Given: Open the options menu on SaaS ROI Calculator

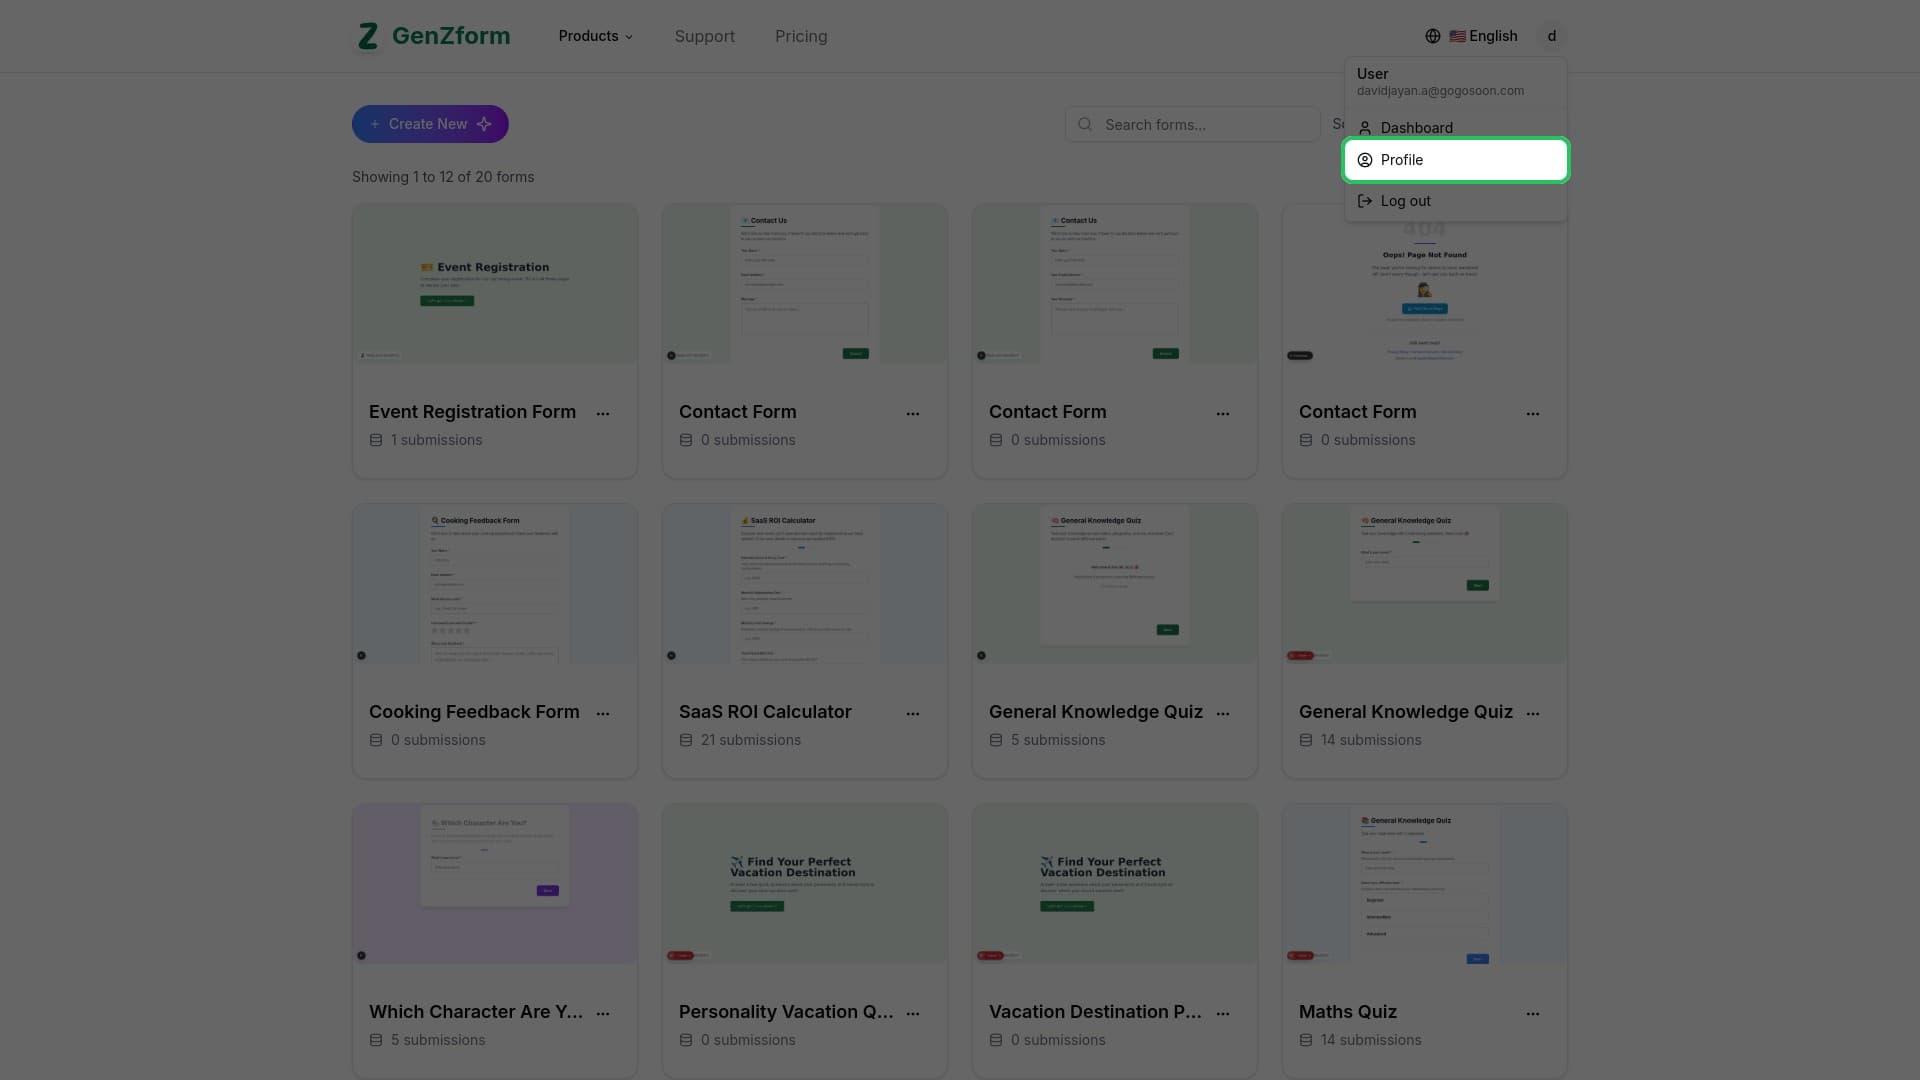Looking at the screenshot, I should (x=913, y=713).
